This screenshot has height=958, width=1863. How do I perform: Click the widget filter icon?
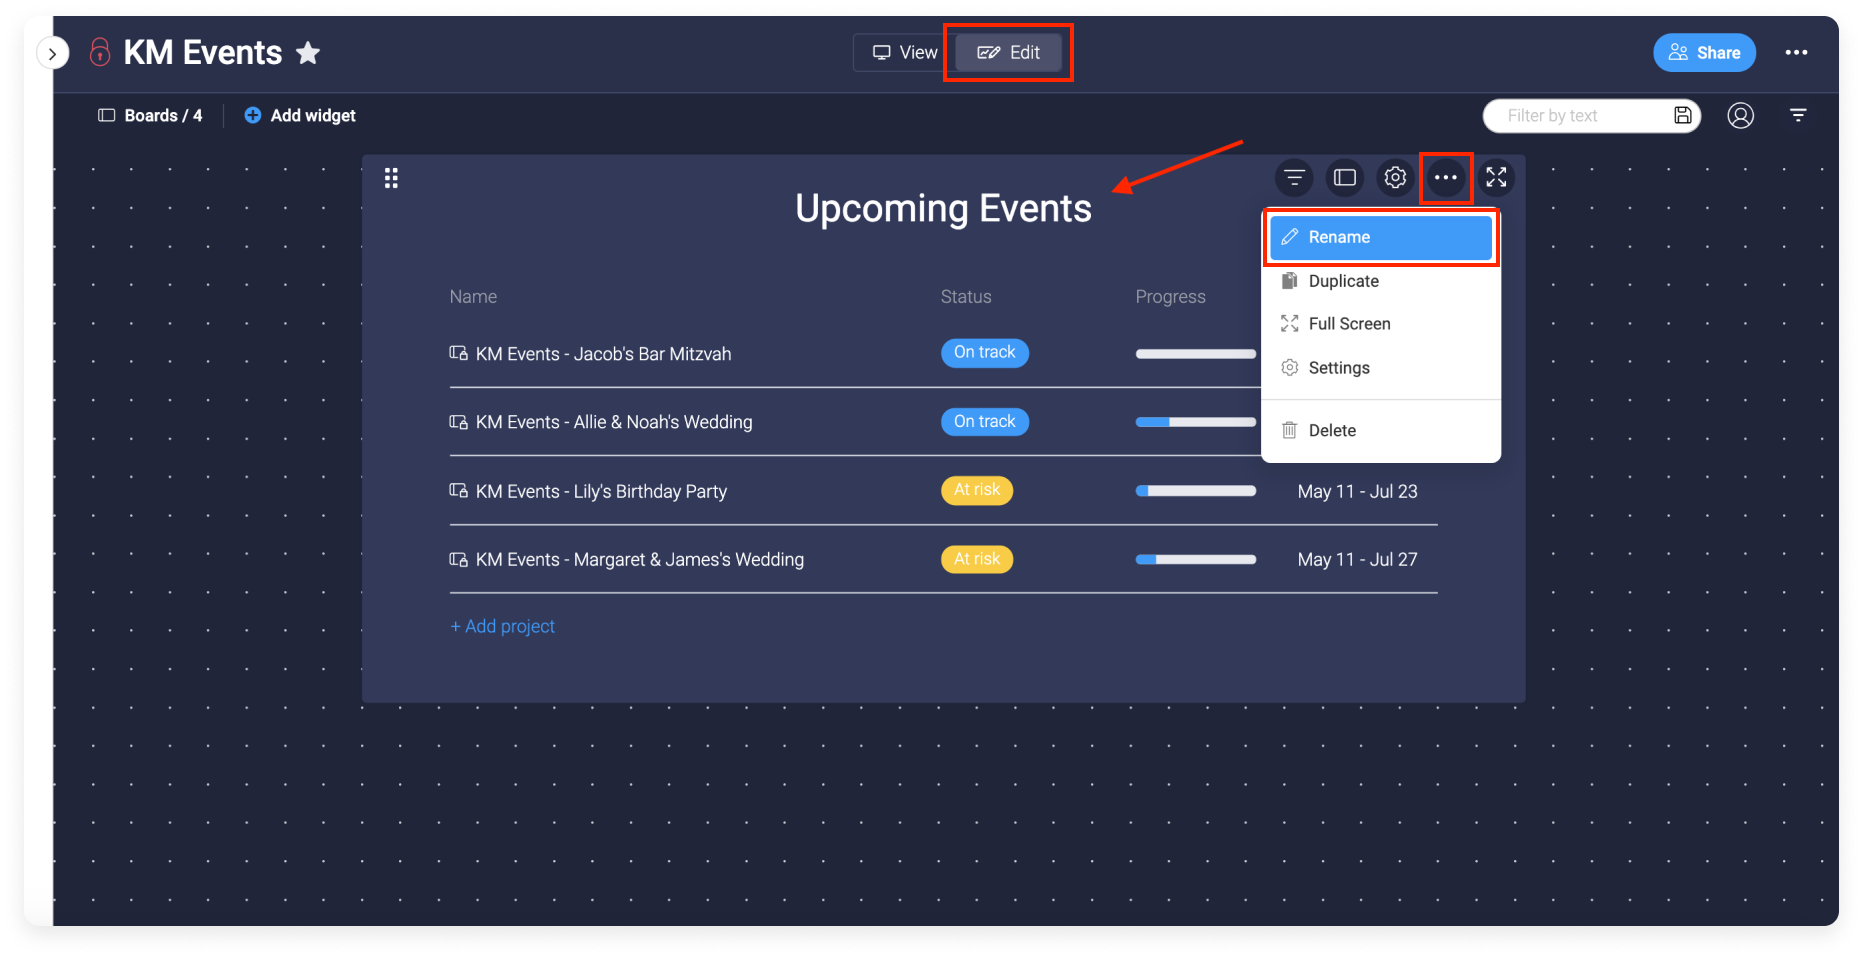pos(1294,178)
